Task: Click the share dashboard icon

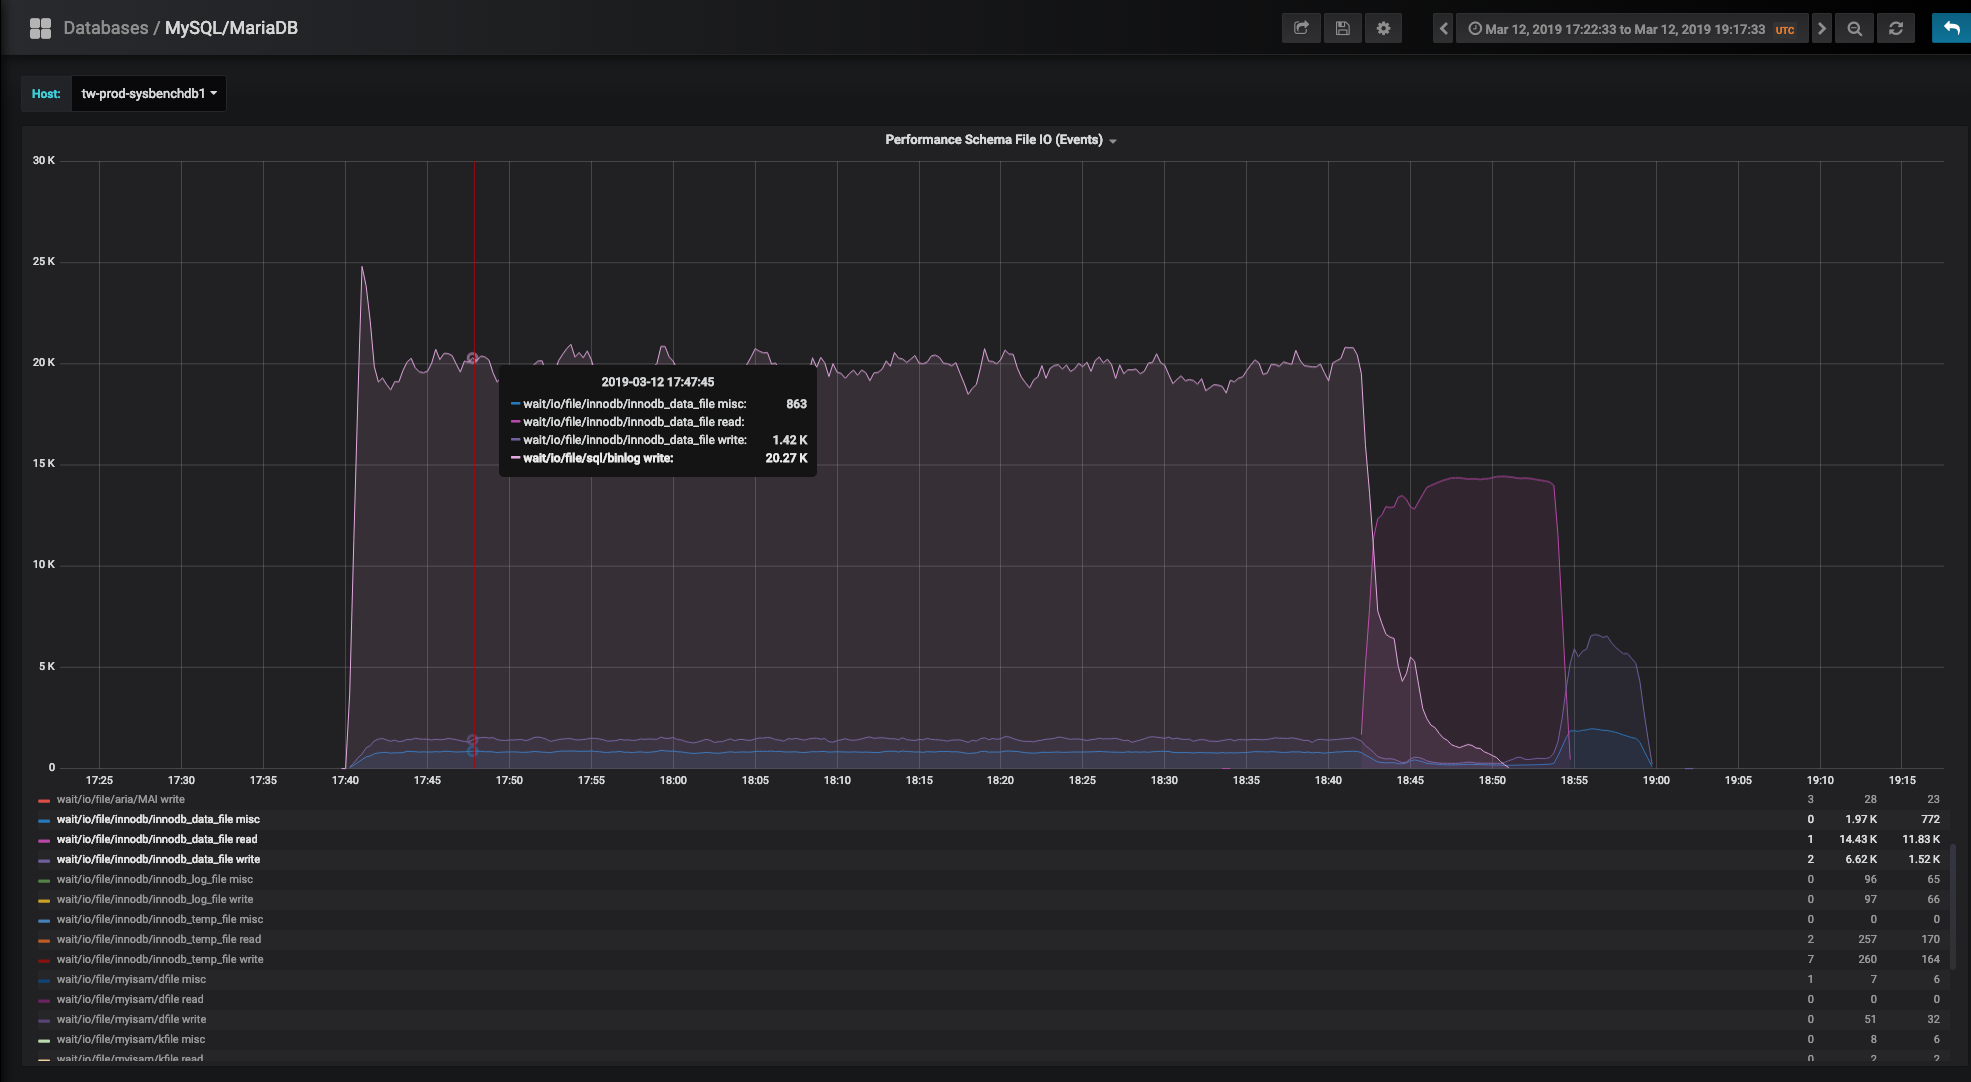Action: pyautogui.click(x=1301, y=28)
